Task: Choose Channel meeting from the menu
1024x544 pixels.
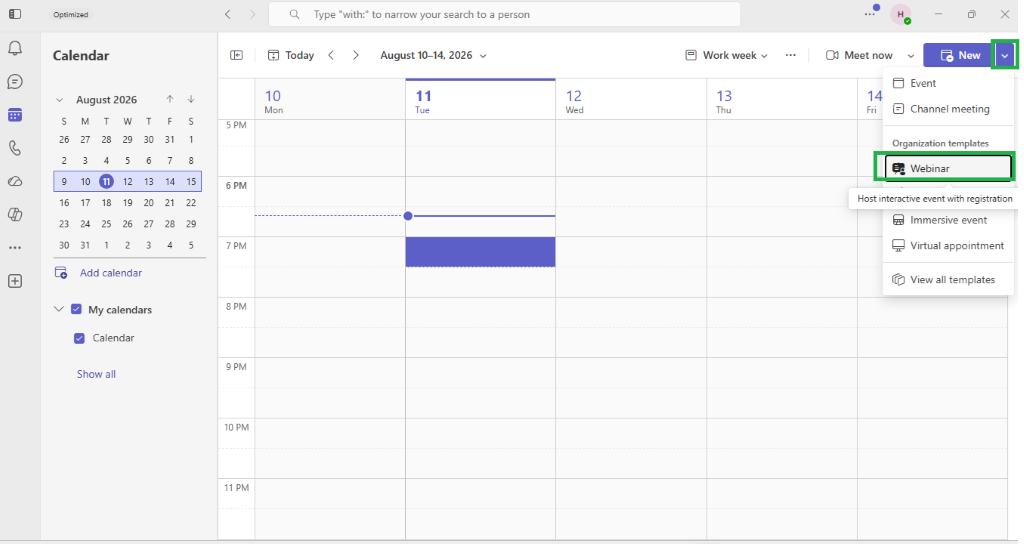Action: [x=948, y=109]
